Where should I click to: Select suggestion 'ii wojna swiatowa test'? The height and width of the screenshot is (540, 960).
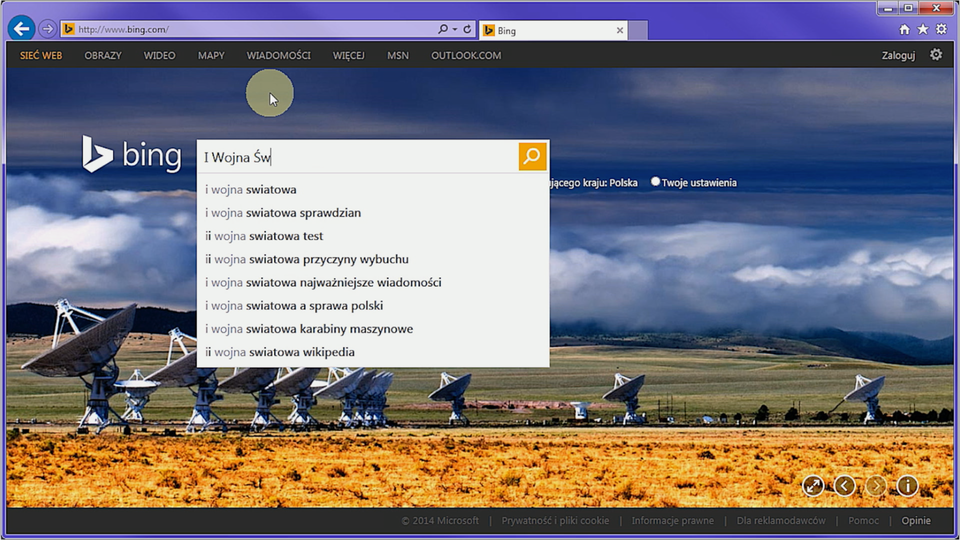tap(373, 236)
